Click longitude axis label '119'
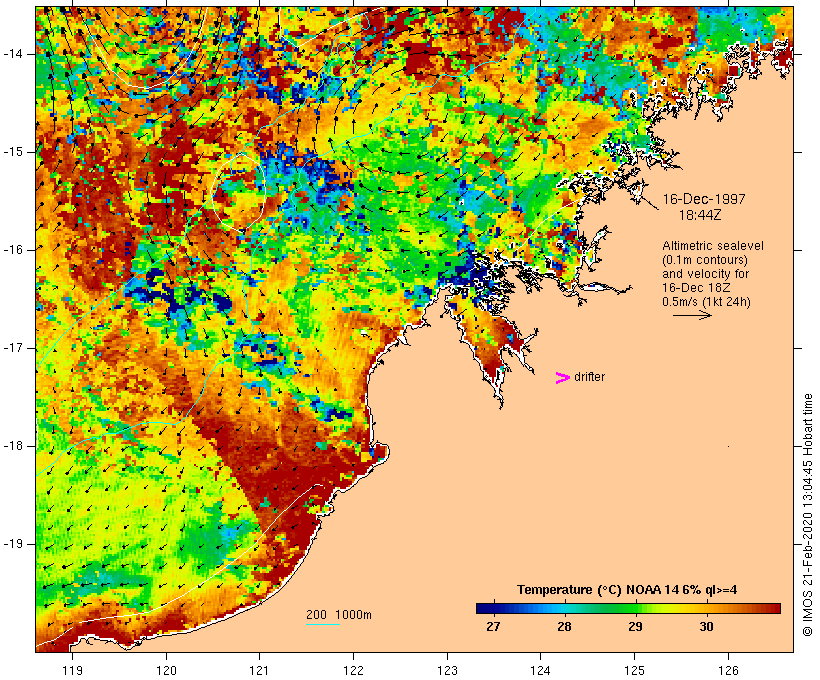This screenshot has height=680, width=820. (x=72, y=670)
